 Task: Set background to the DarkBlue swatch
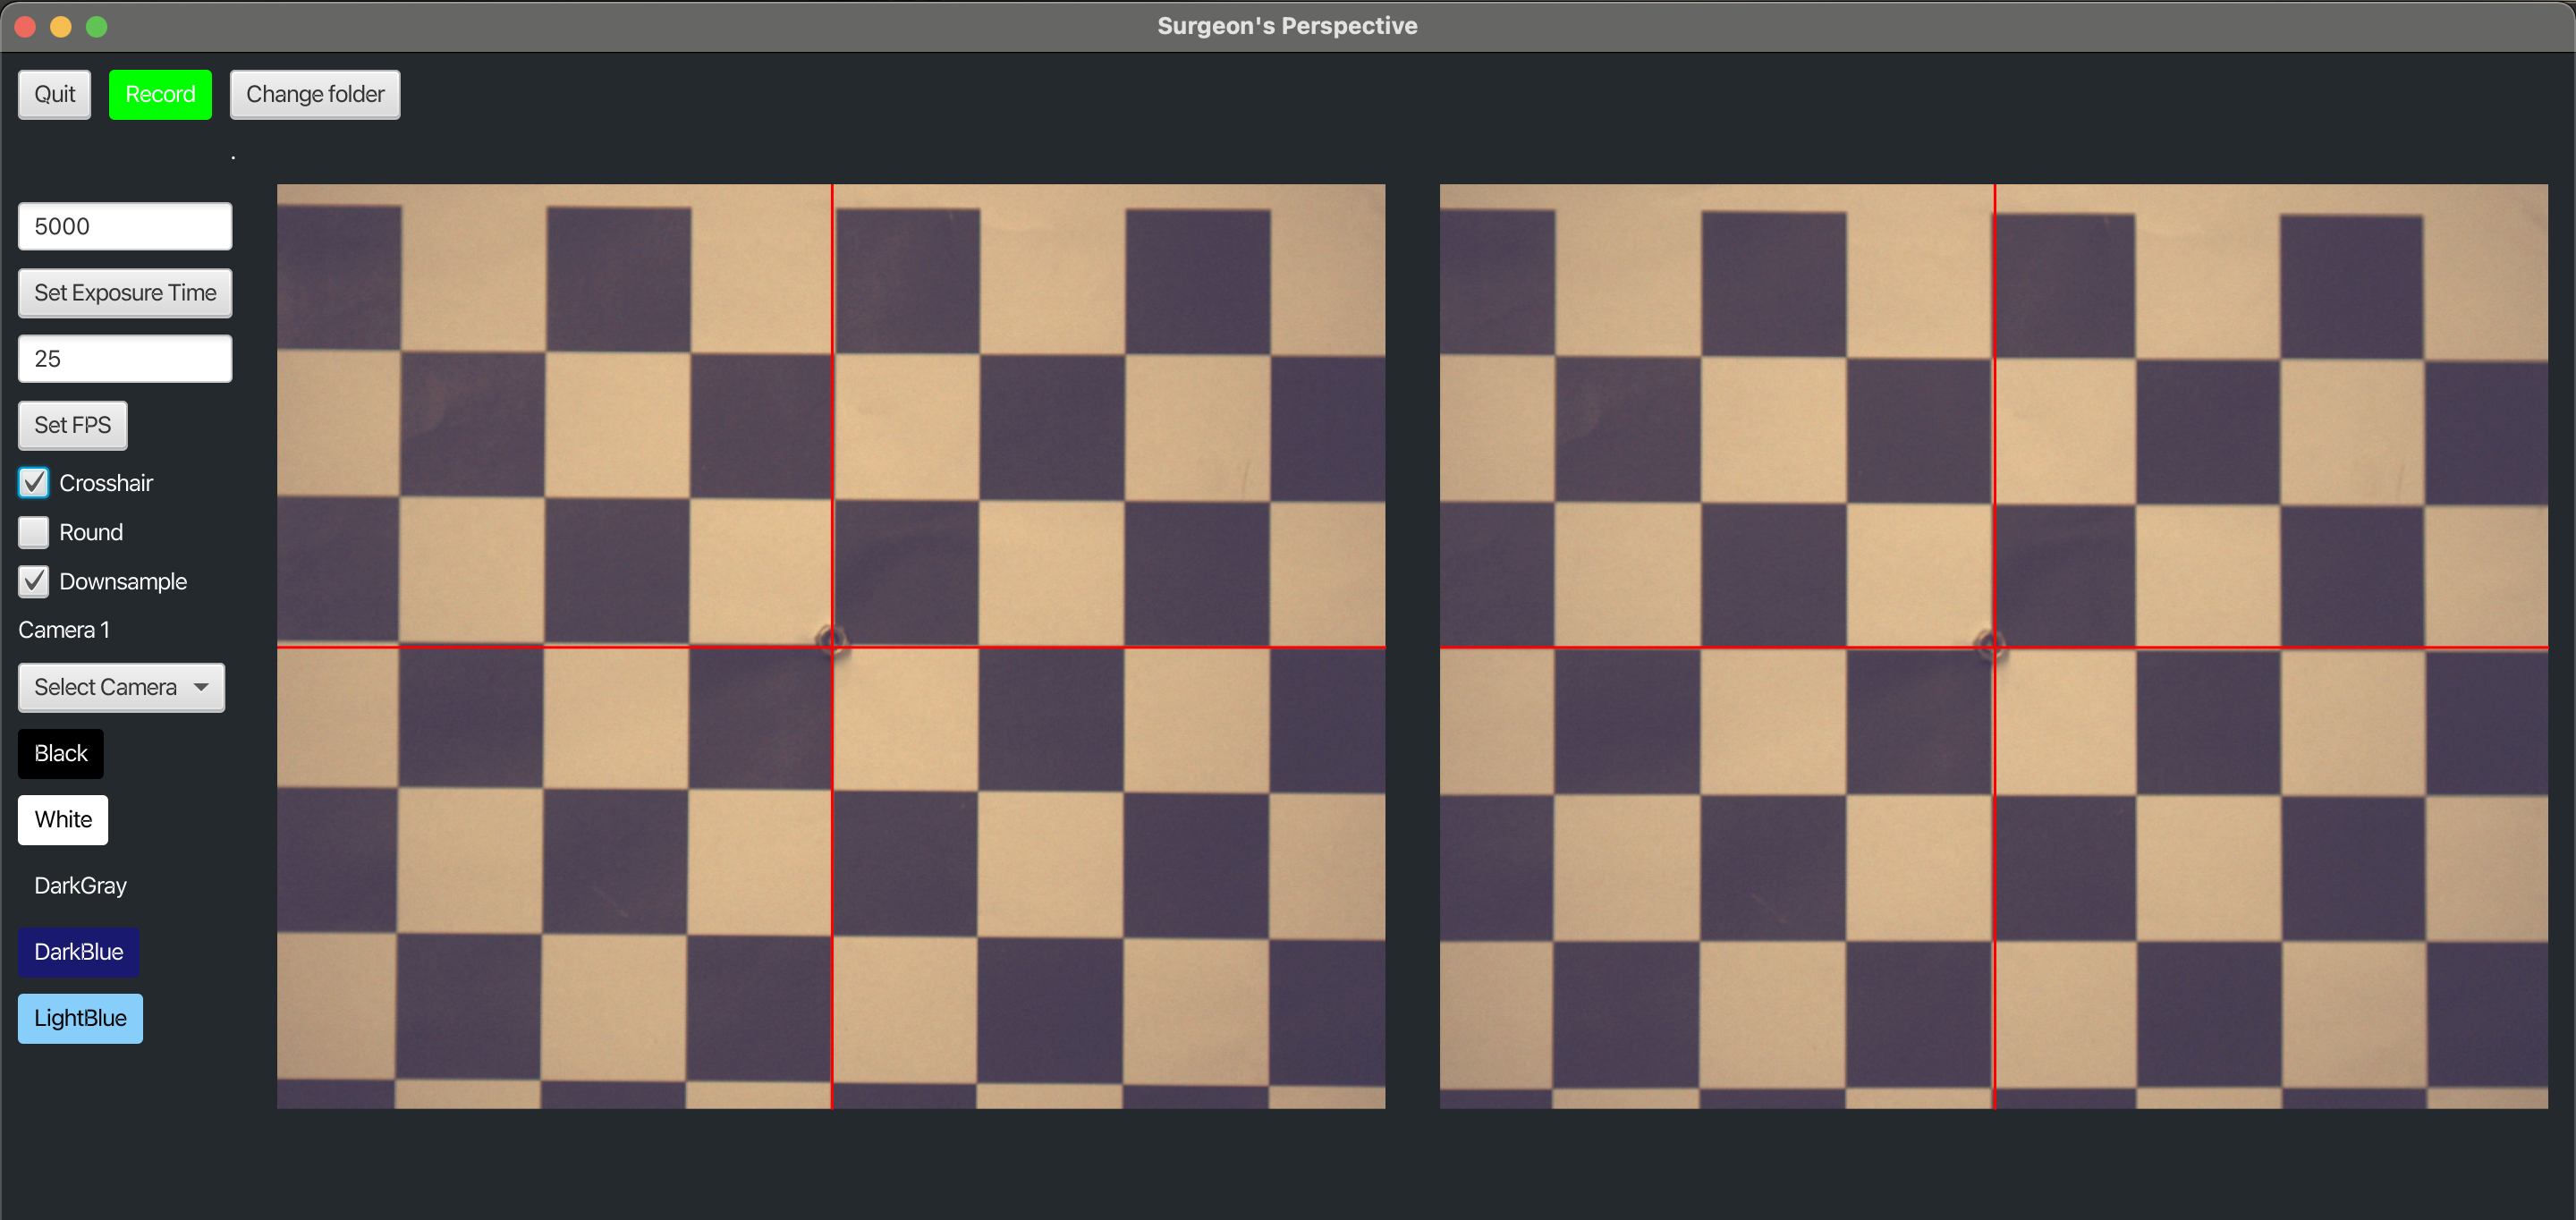78,951
